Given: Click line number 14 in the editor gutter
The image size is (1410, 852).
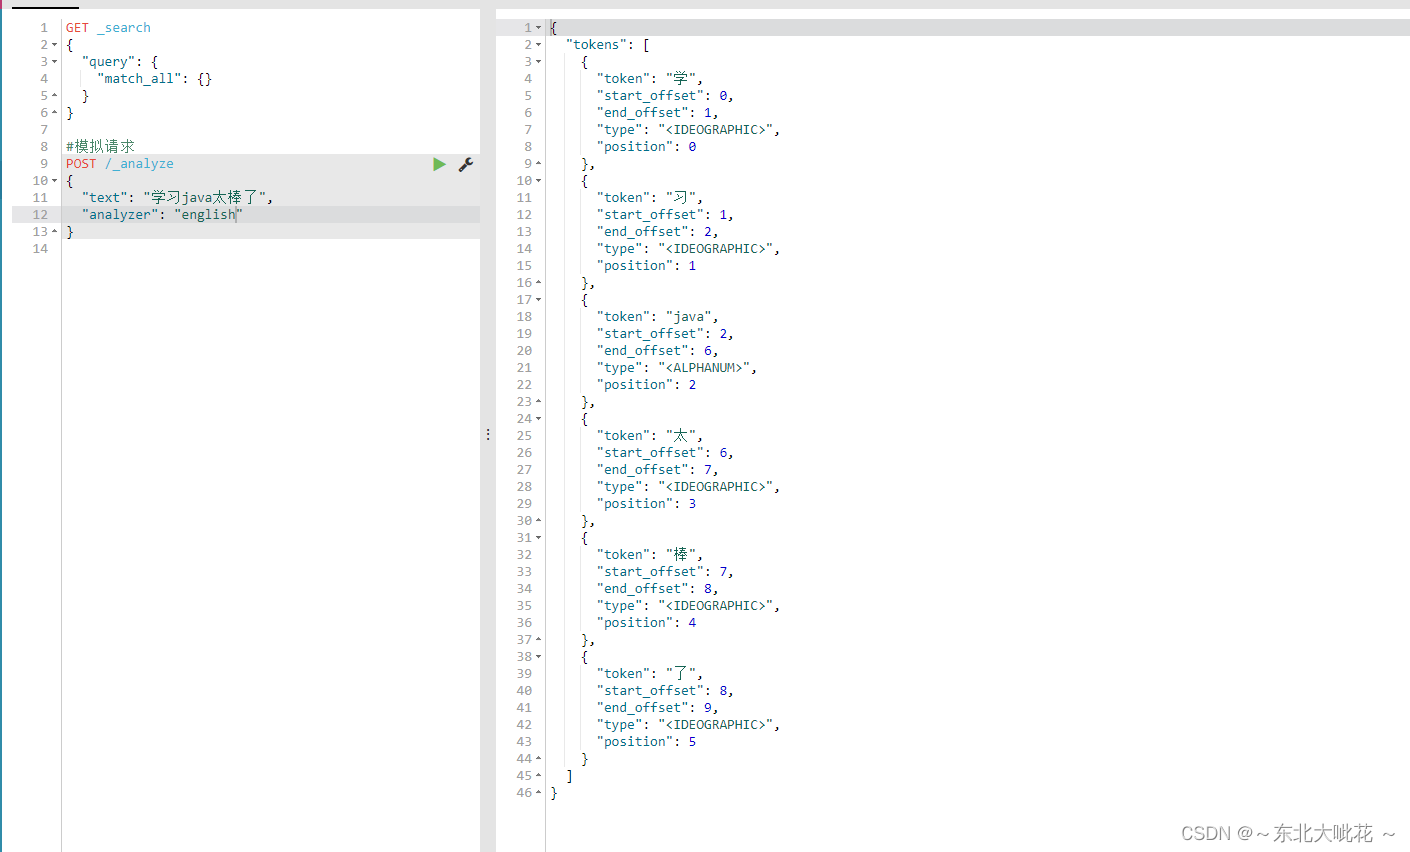Looking at the screenshot, I should pyautogui.click(x=40, y=249).
